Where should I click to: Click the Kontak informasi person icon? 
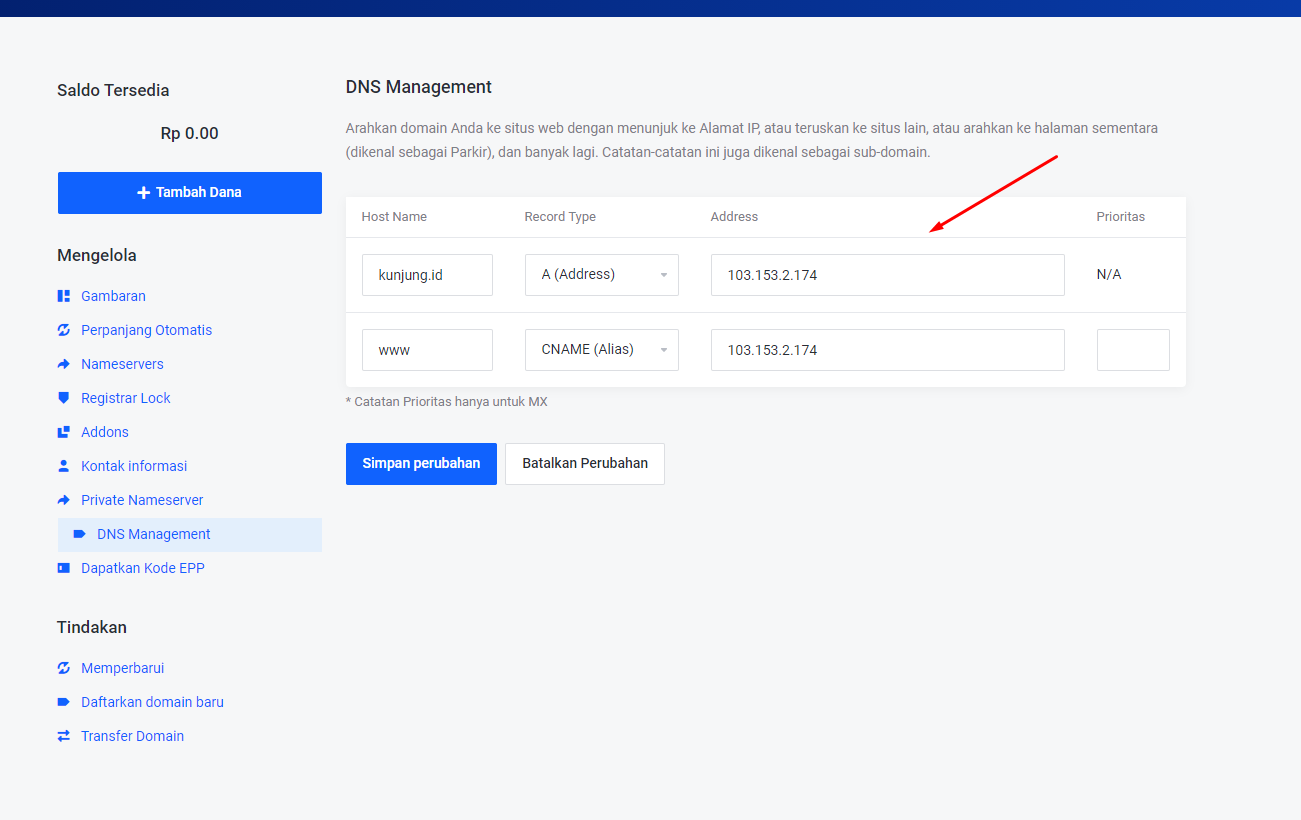click(64, 466)
